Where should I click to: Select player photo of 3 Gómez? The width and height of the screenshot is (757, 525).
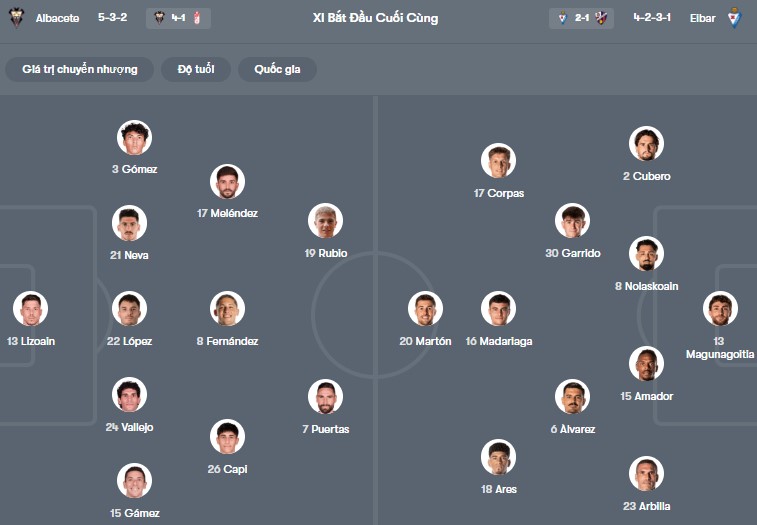(x=134, y=138)
